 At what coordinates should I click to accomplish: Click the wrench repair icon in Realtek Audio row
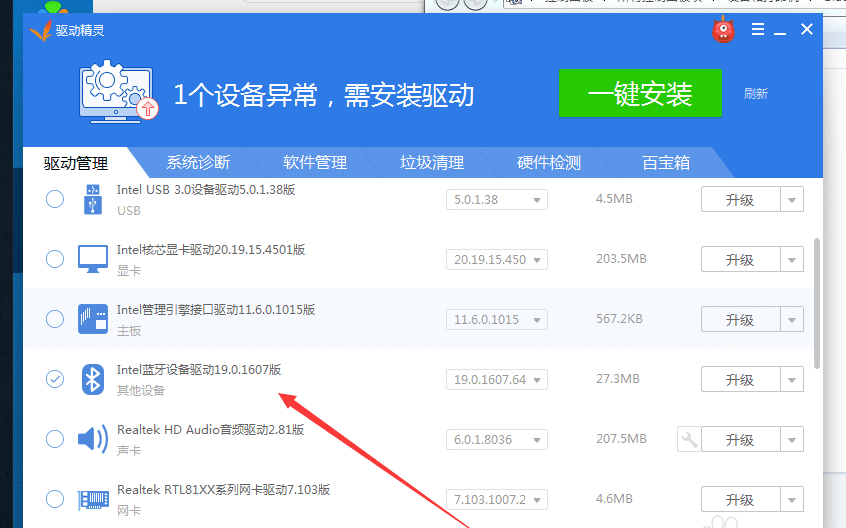click(x=689, y=440)
